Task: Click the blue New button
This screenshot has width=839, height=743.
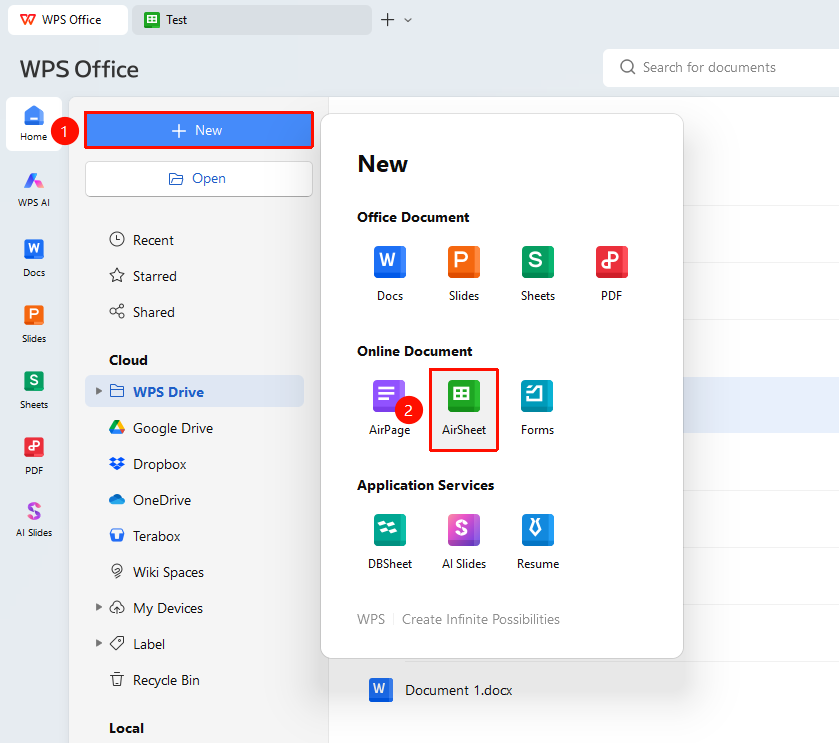Action: click(199, 130)
